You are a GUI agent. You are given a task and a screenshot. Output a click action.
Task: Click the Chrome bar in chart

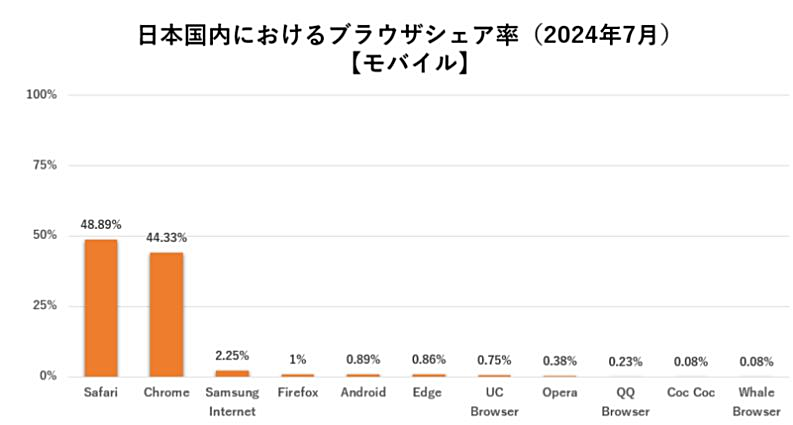tap(166, 314)
